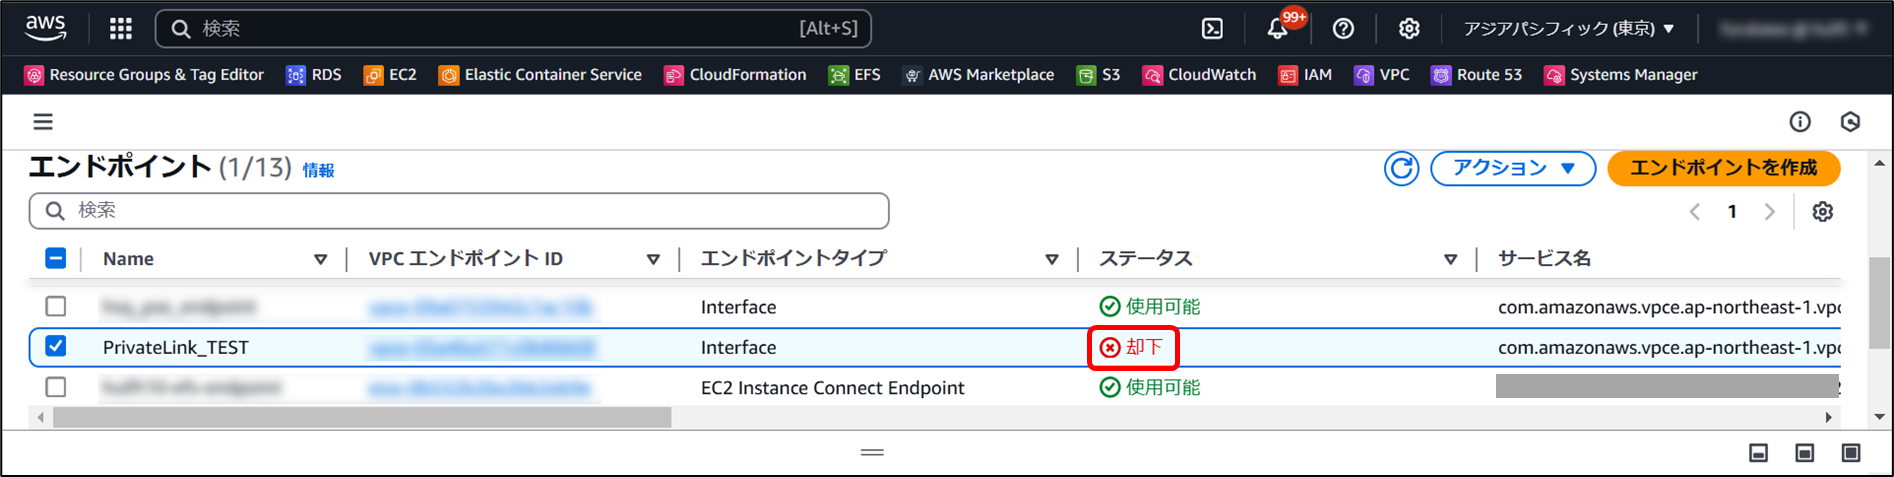Click the サービス名 column header
1894x477 pixels.
pos(1544,259)
